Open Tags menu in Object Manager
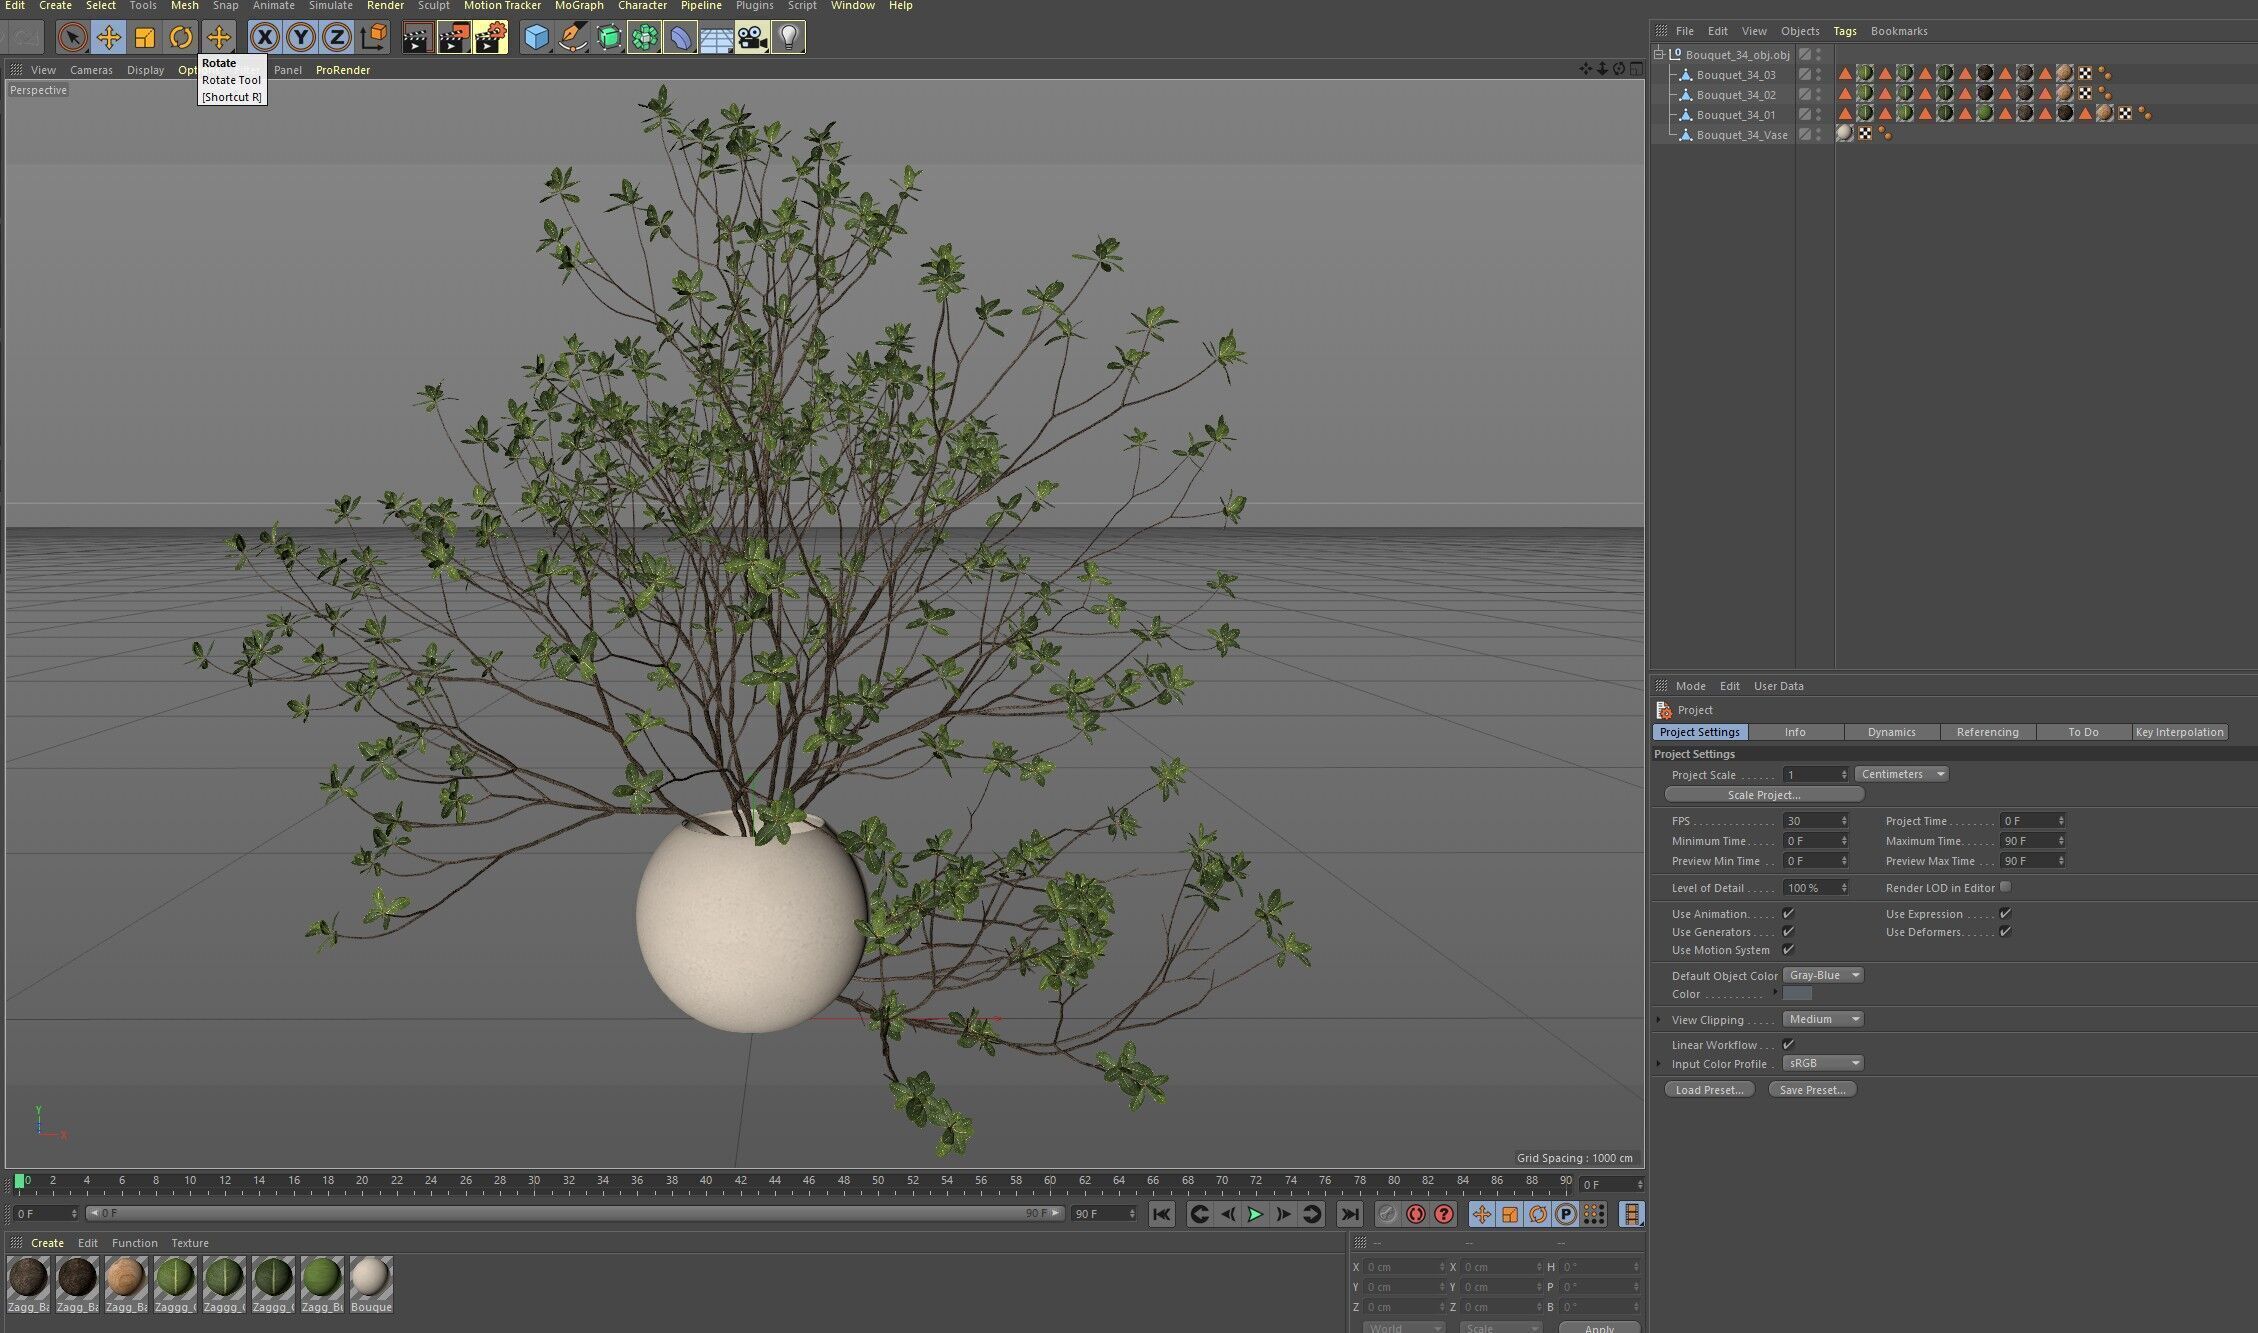The width and height of the screenshot is (2258, 1333). coord(1845,31)
